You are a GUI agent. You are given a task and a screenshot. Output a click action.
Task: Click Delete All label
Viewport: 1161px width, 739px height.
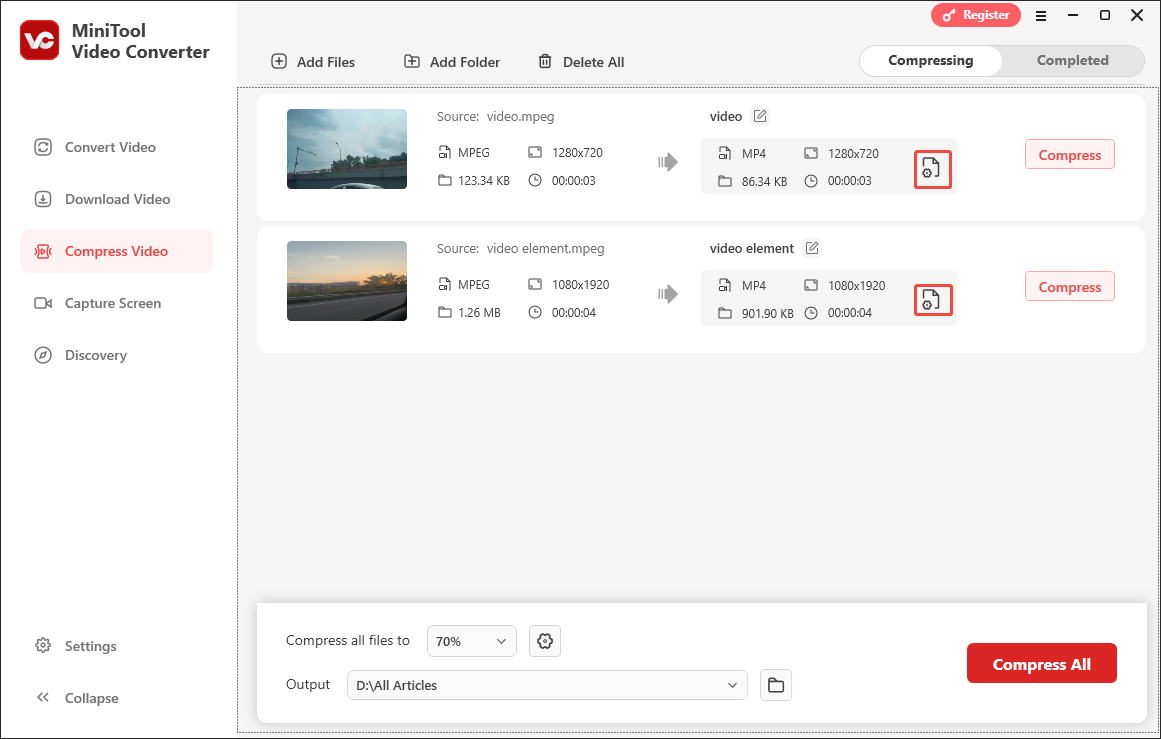point(593,62)
